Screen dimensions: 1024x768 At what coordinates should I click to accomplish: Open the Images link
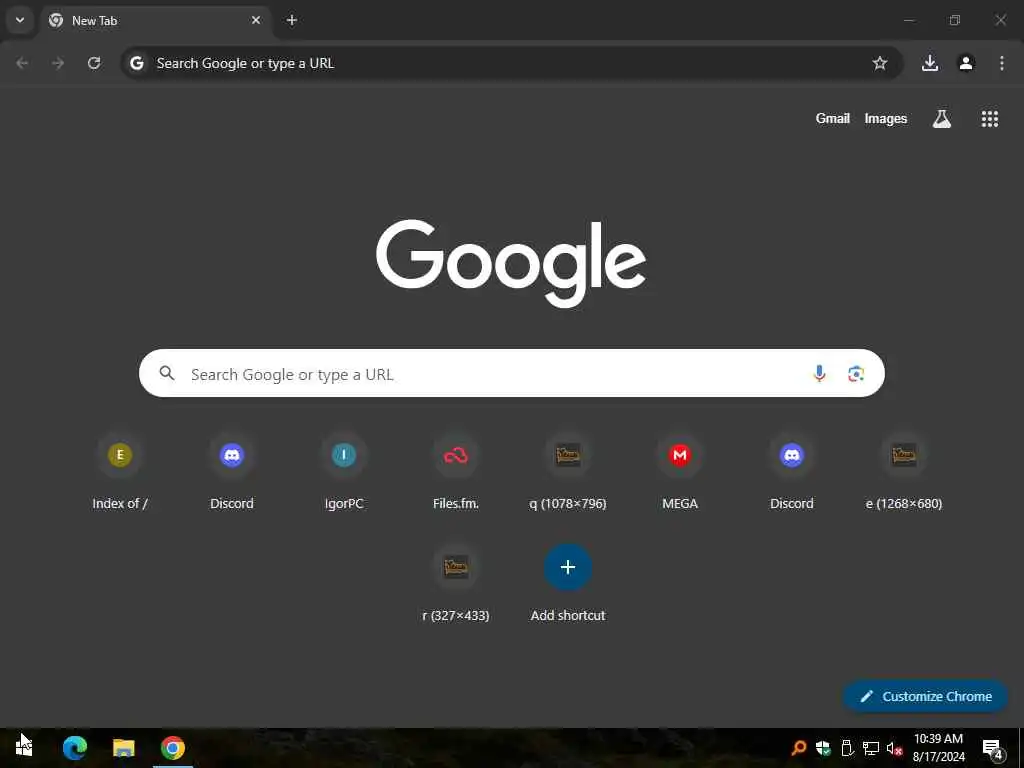click(x=886, y=118)
